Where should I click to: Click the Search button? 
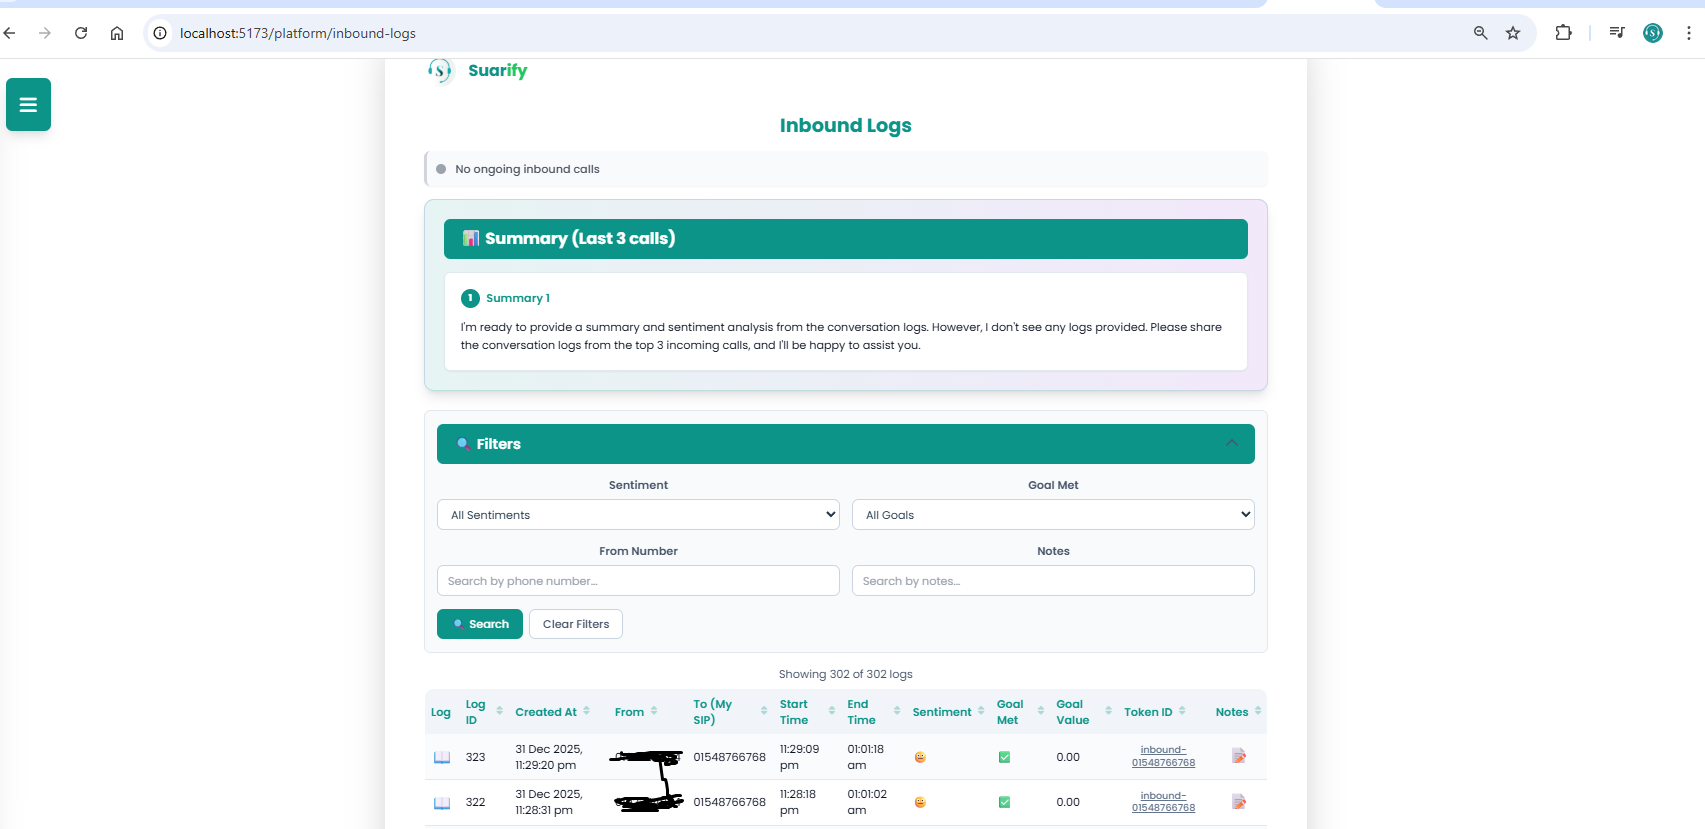480,624
